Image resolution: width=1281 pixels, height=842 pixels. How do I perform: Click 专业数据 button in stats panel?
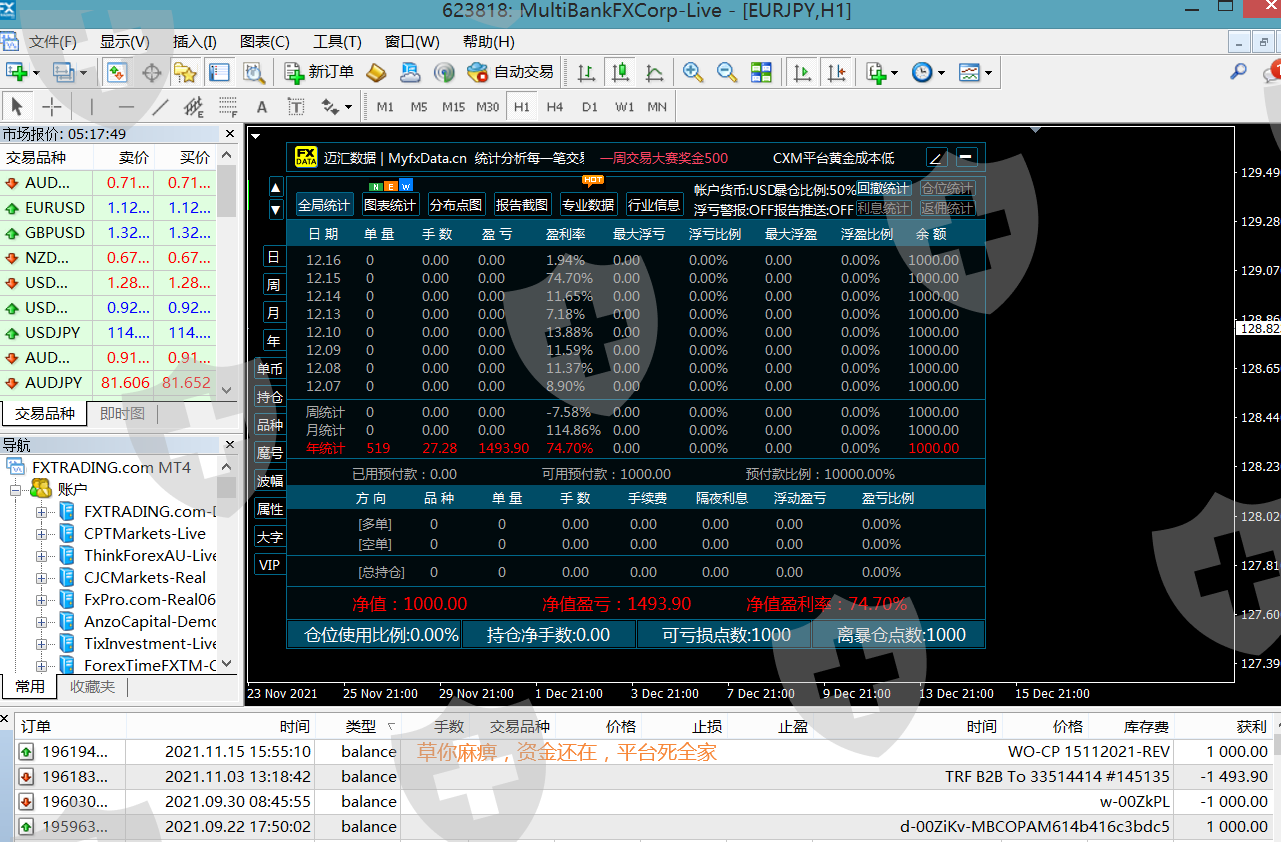(588, 205)
